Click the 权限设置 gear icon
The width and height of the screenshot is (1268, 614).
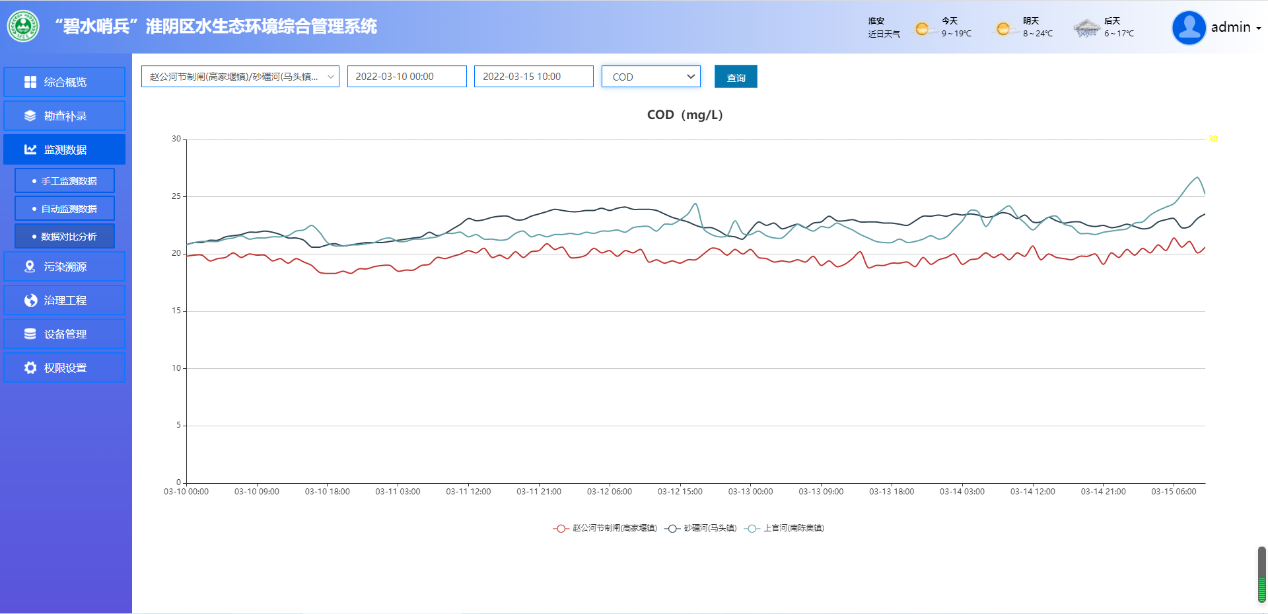coord(30,368)
